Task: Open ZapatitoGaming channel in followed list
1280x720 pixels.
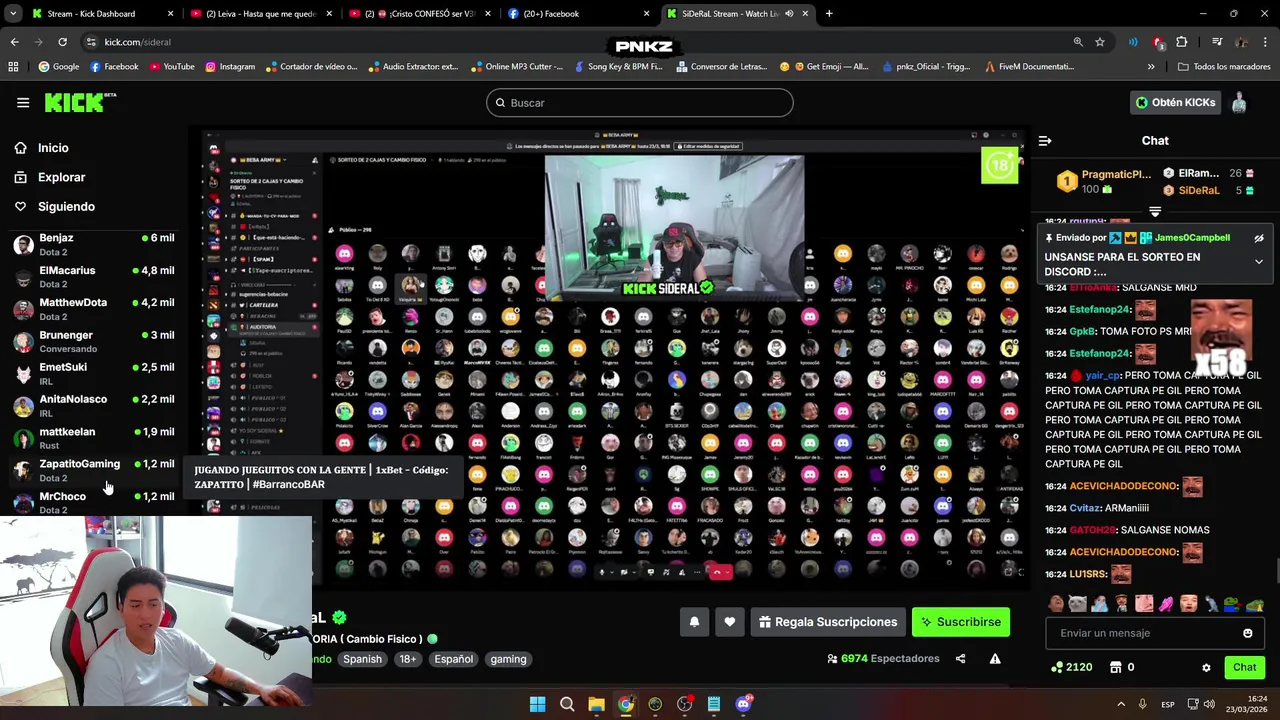Action: [x=94, y=470]
